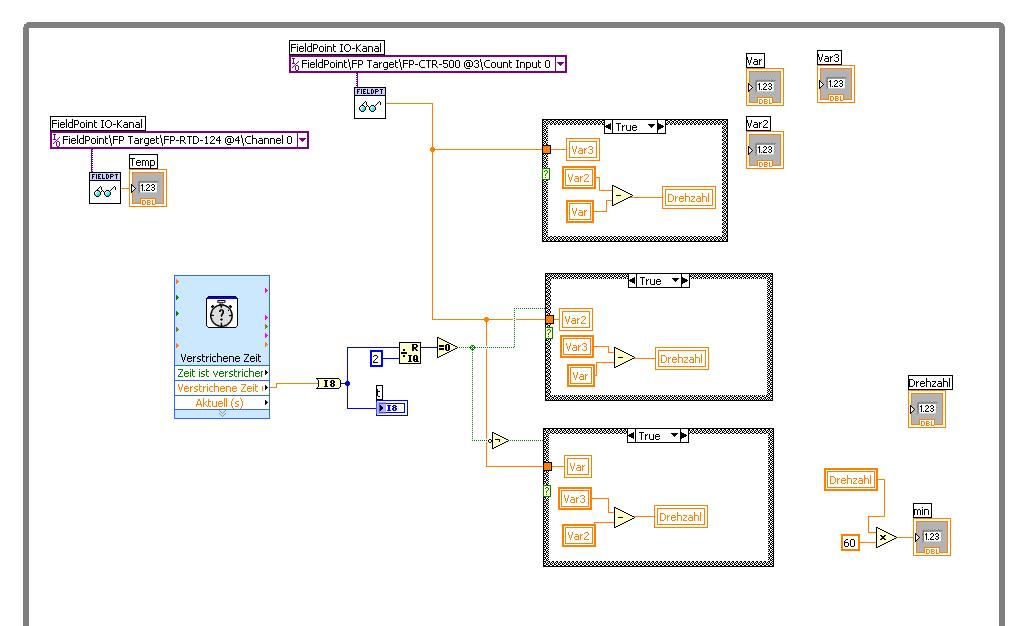The width and height of the screenshot is (1022, 626).
Task: Click the orange input tunnel on the bottom case structure
Action: (548, 466)
